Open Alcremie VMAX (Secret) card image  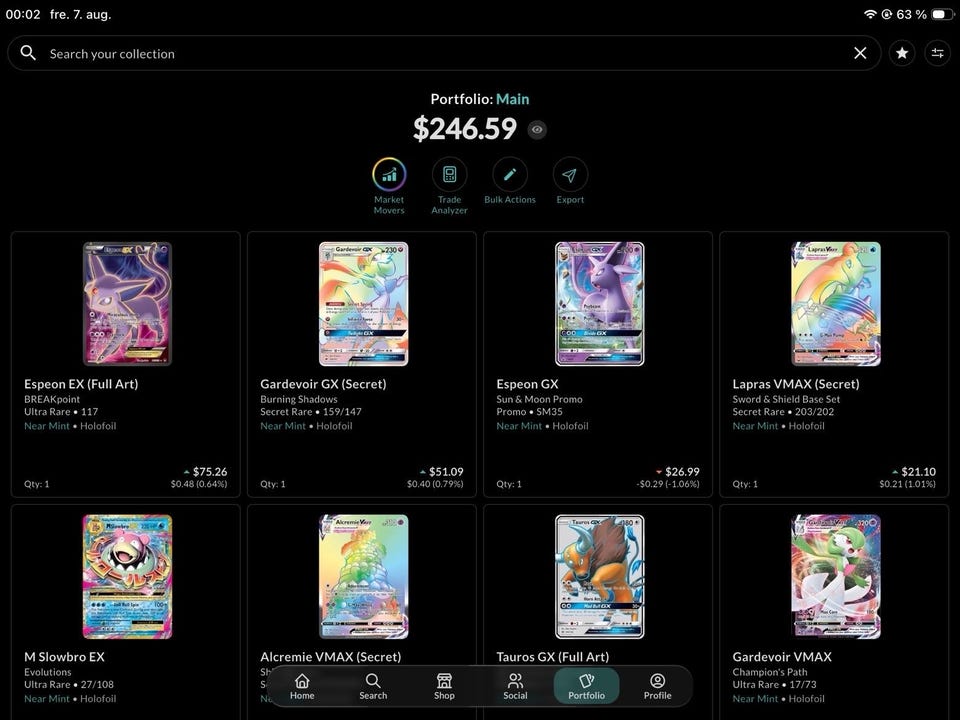[364, 577]
